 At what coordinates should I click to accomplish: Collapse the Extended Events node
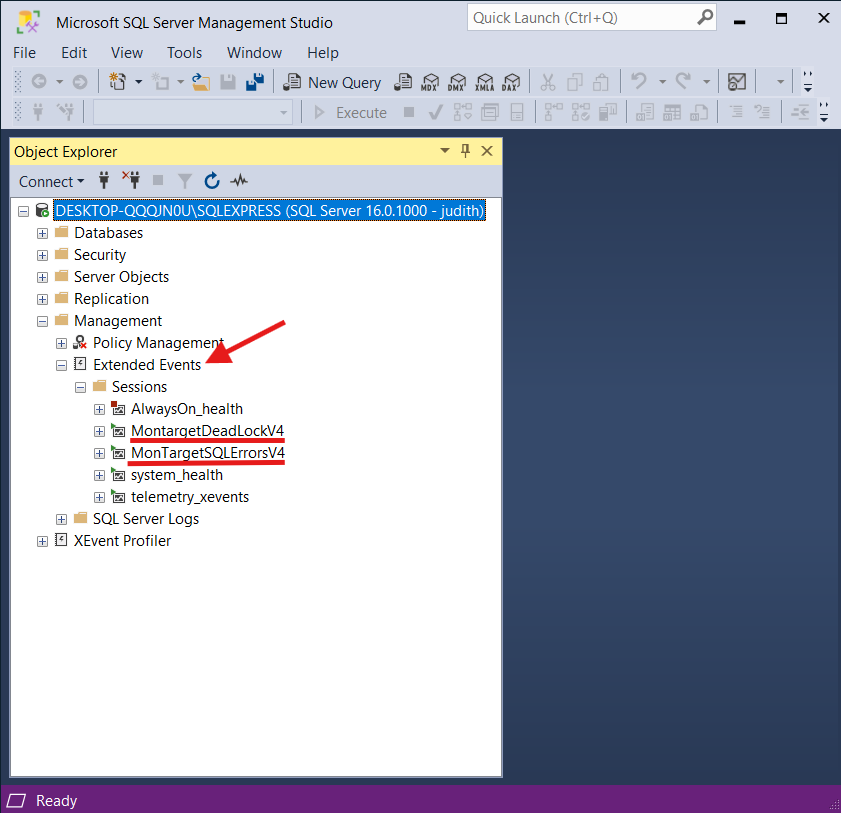pyautogui.click(x=62, y=365)
